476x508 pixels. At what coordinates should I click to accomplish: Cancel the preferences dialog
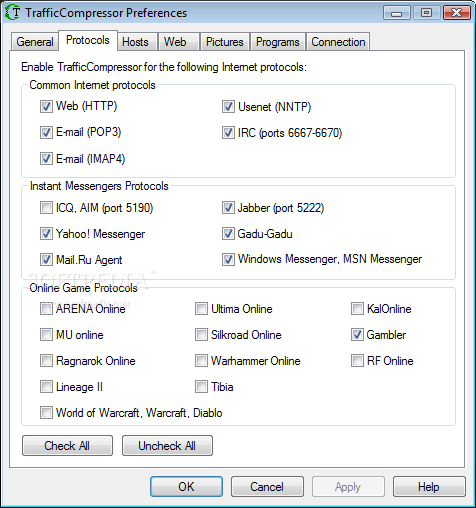(267, 487)
